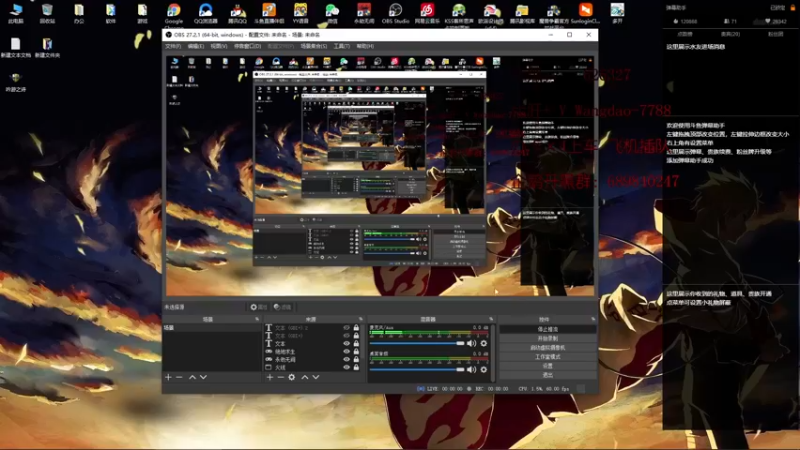This screenshot has height=450, width=800.
Task: Open the 麦克风/Aux audio settings gear
Action: coord(484,343)
